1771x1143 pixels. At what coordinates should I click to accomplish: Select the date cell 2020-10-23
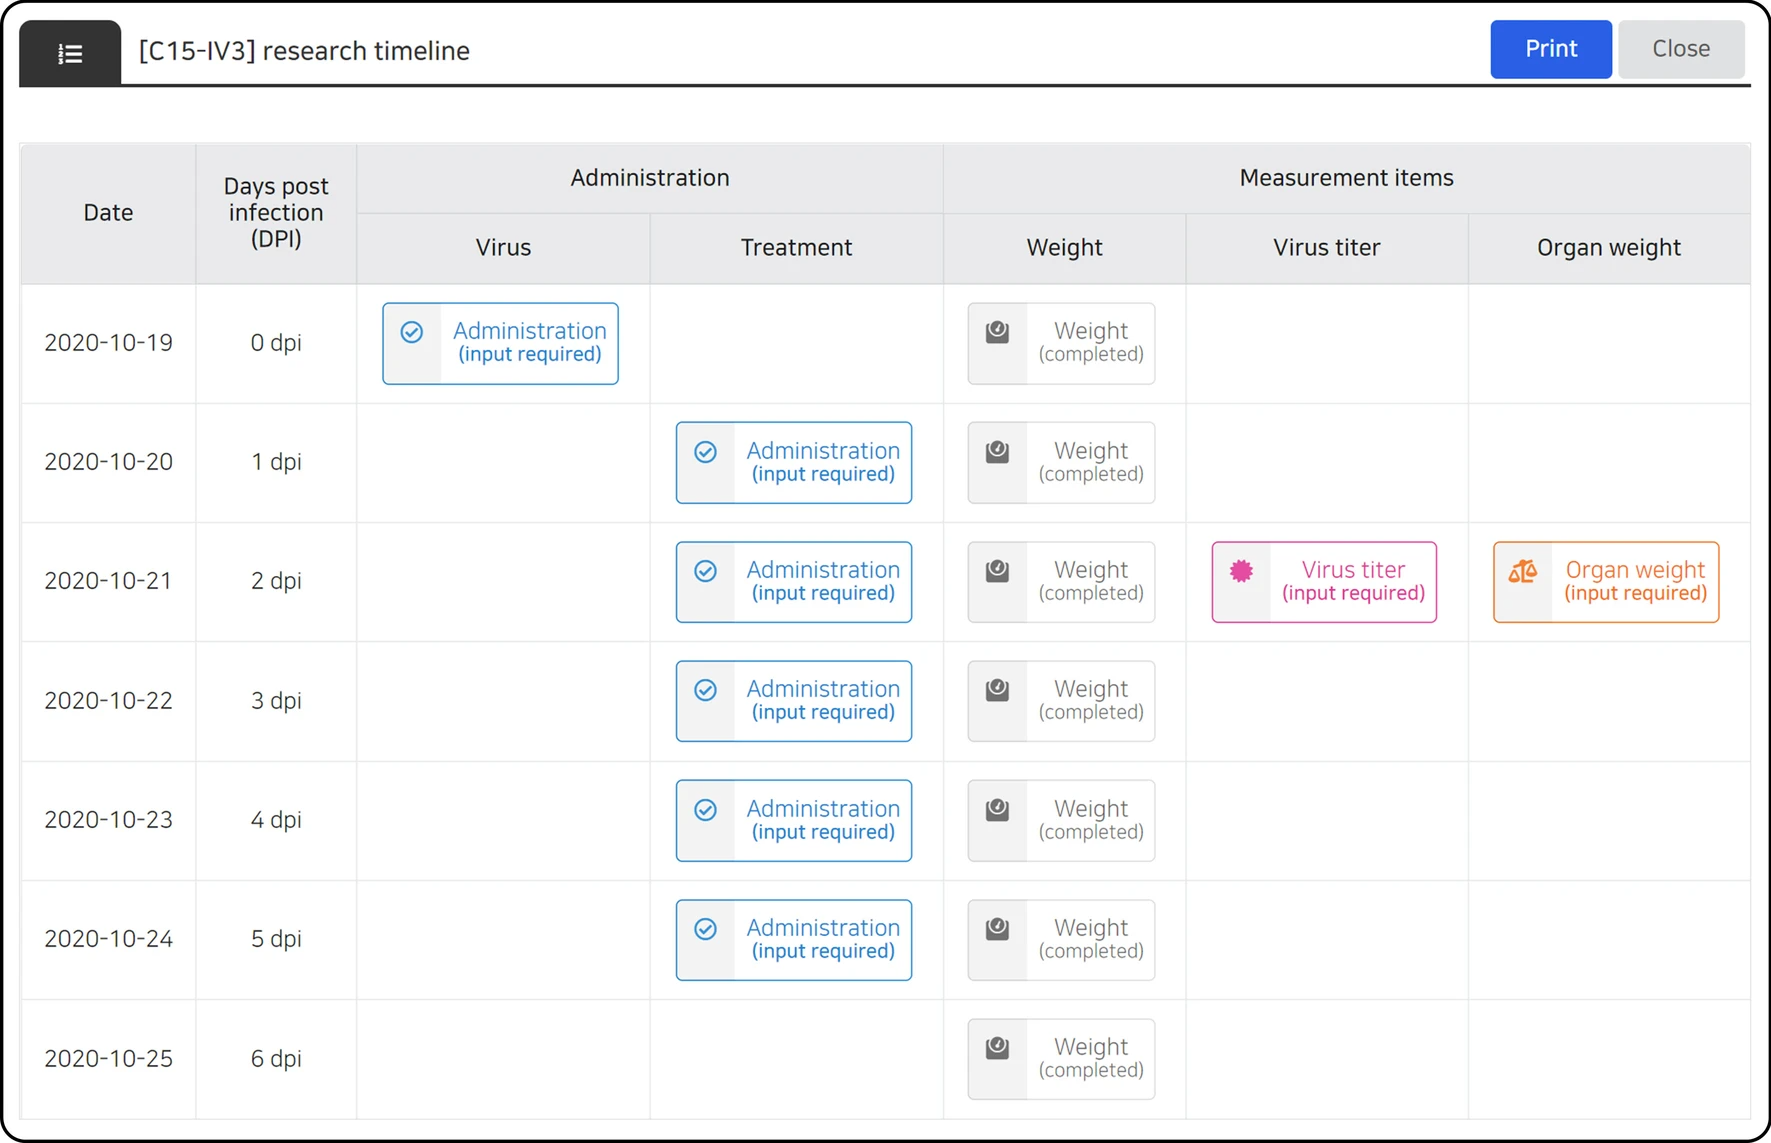click(108, 820)
